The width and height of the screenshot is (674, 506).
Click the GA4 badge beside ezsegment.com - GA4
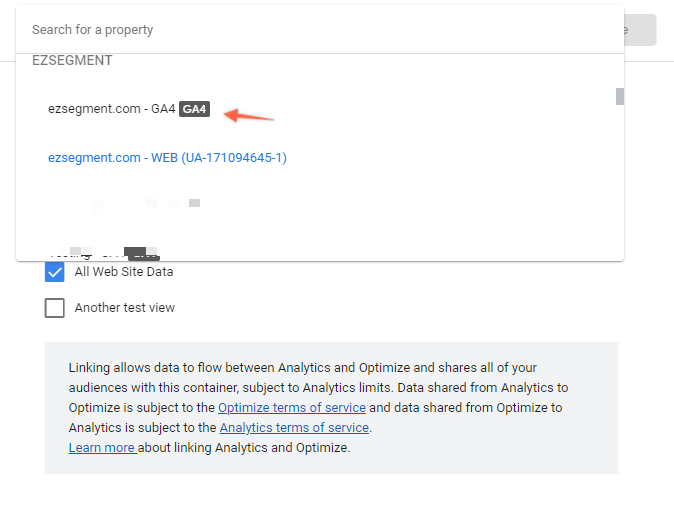(194, 109)
